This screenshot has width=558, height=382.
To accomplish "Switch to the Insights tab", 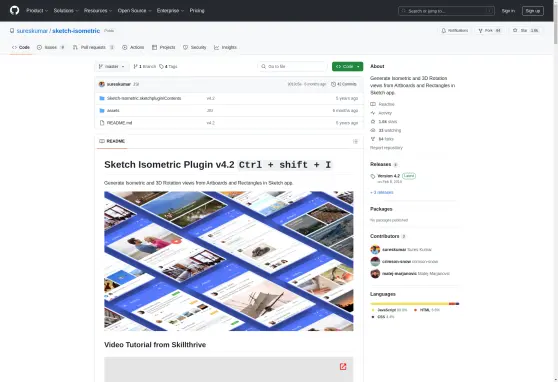I will [225, 47].
